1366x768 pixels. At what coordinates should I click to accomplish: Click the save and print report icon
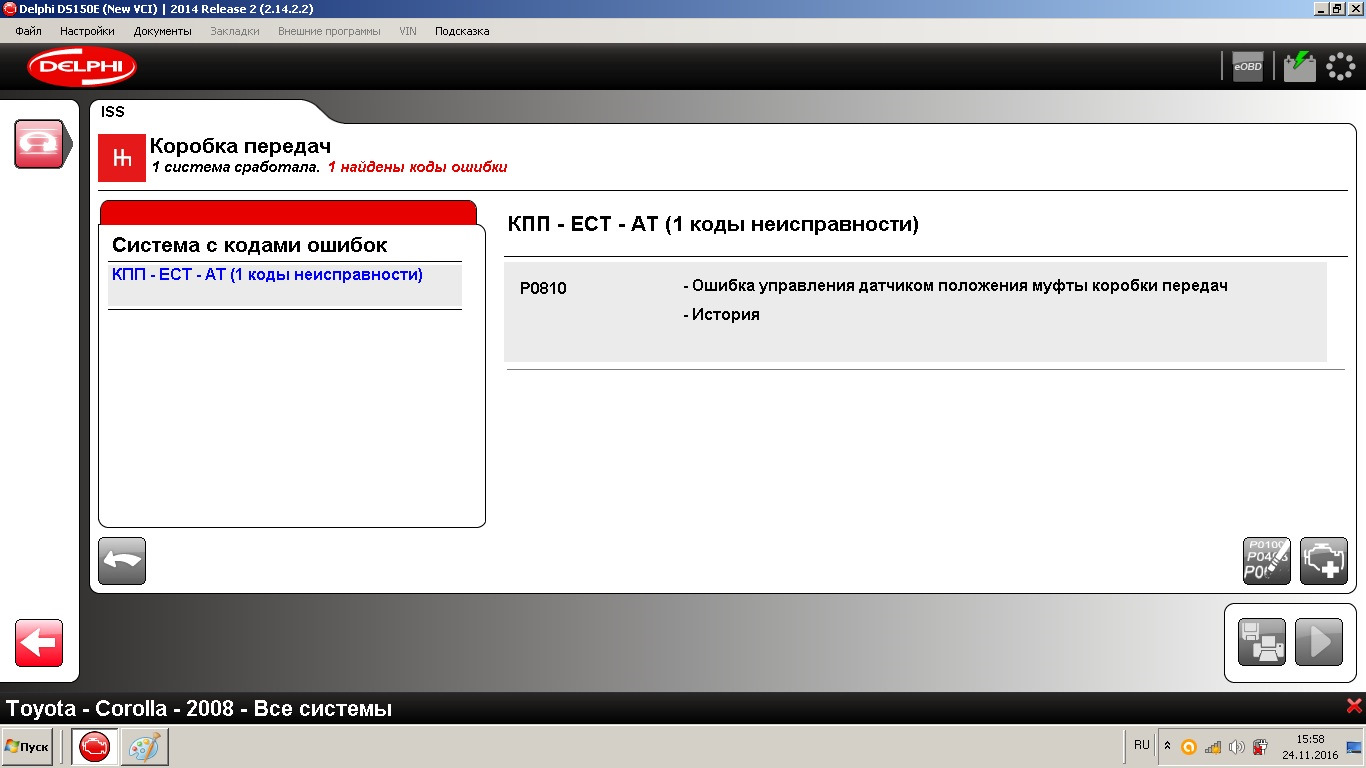click(1262, 642)
